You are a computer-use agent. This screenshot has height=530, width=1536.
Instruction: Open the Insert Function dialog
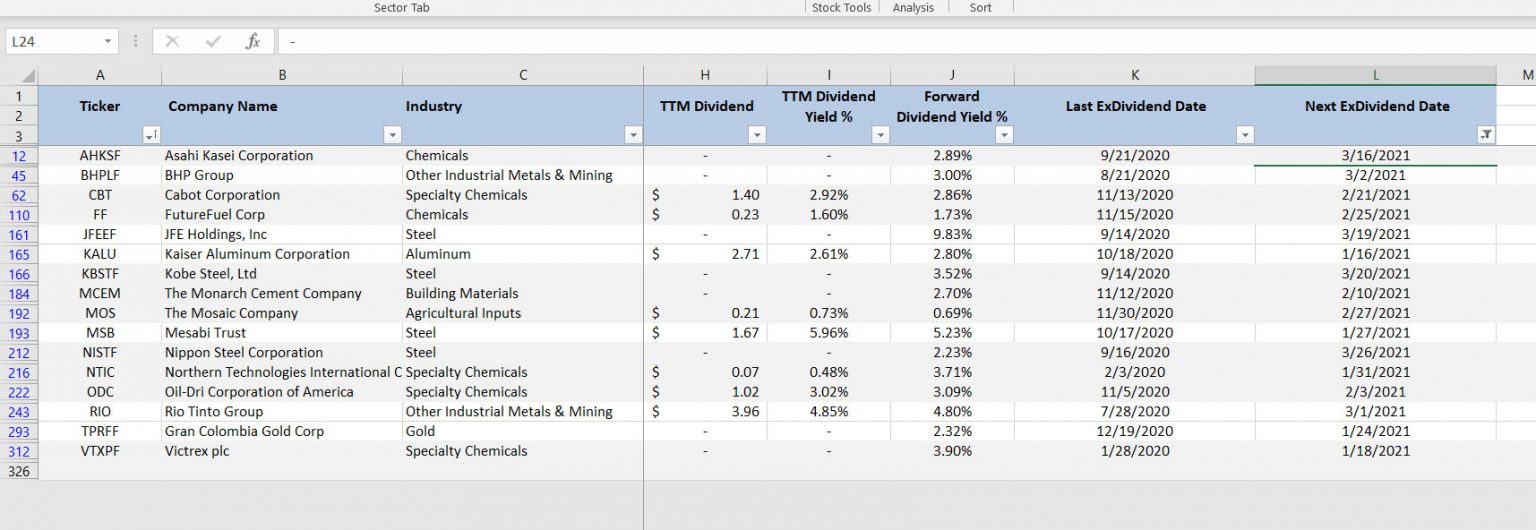pyautogui.click(x=253, y=41)
